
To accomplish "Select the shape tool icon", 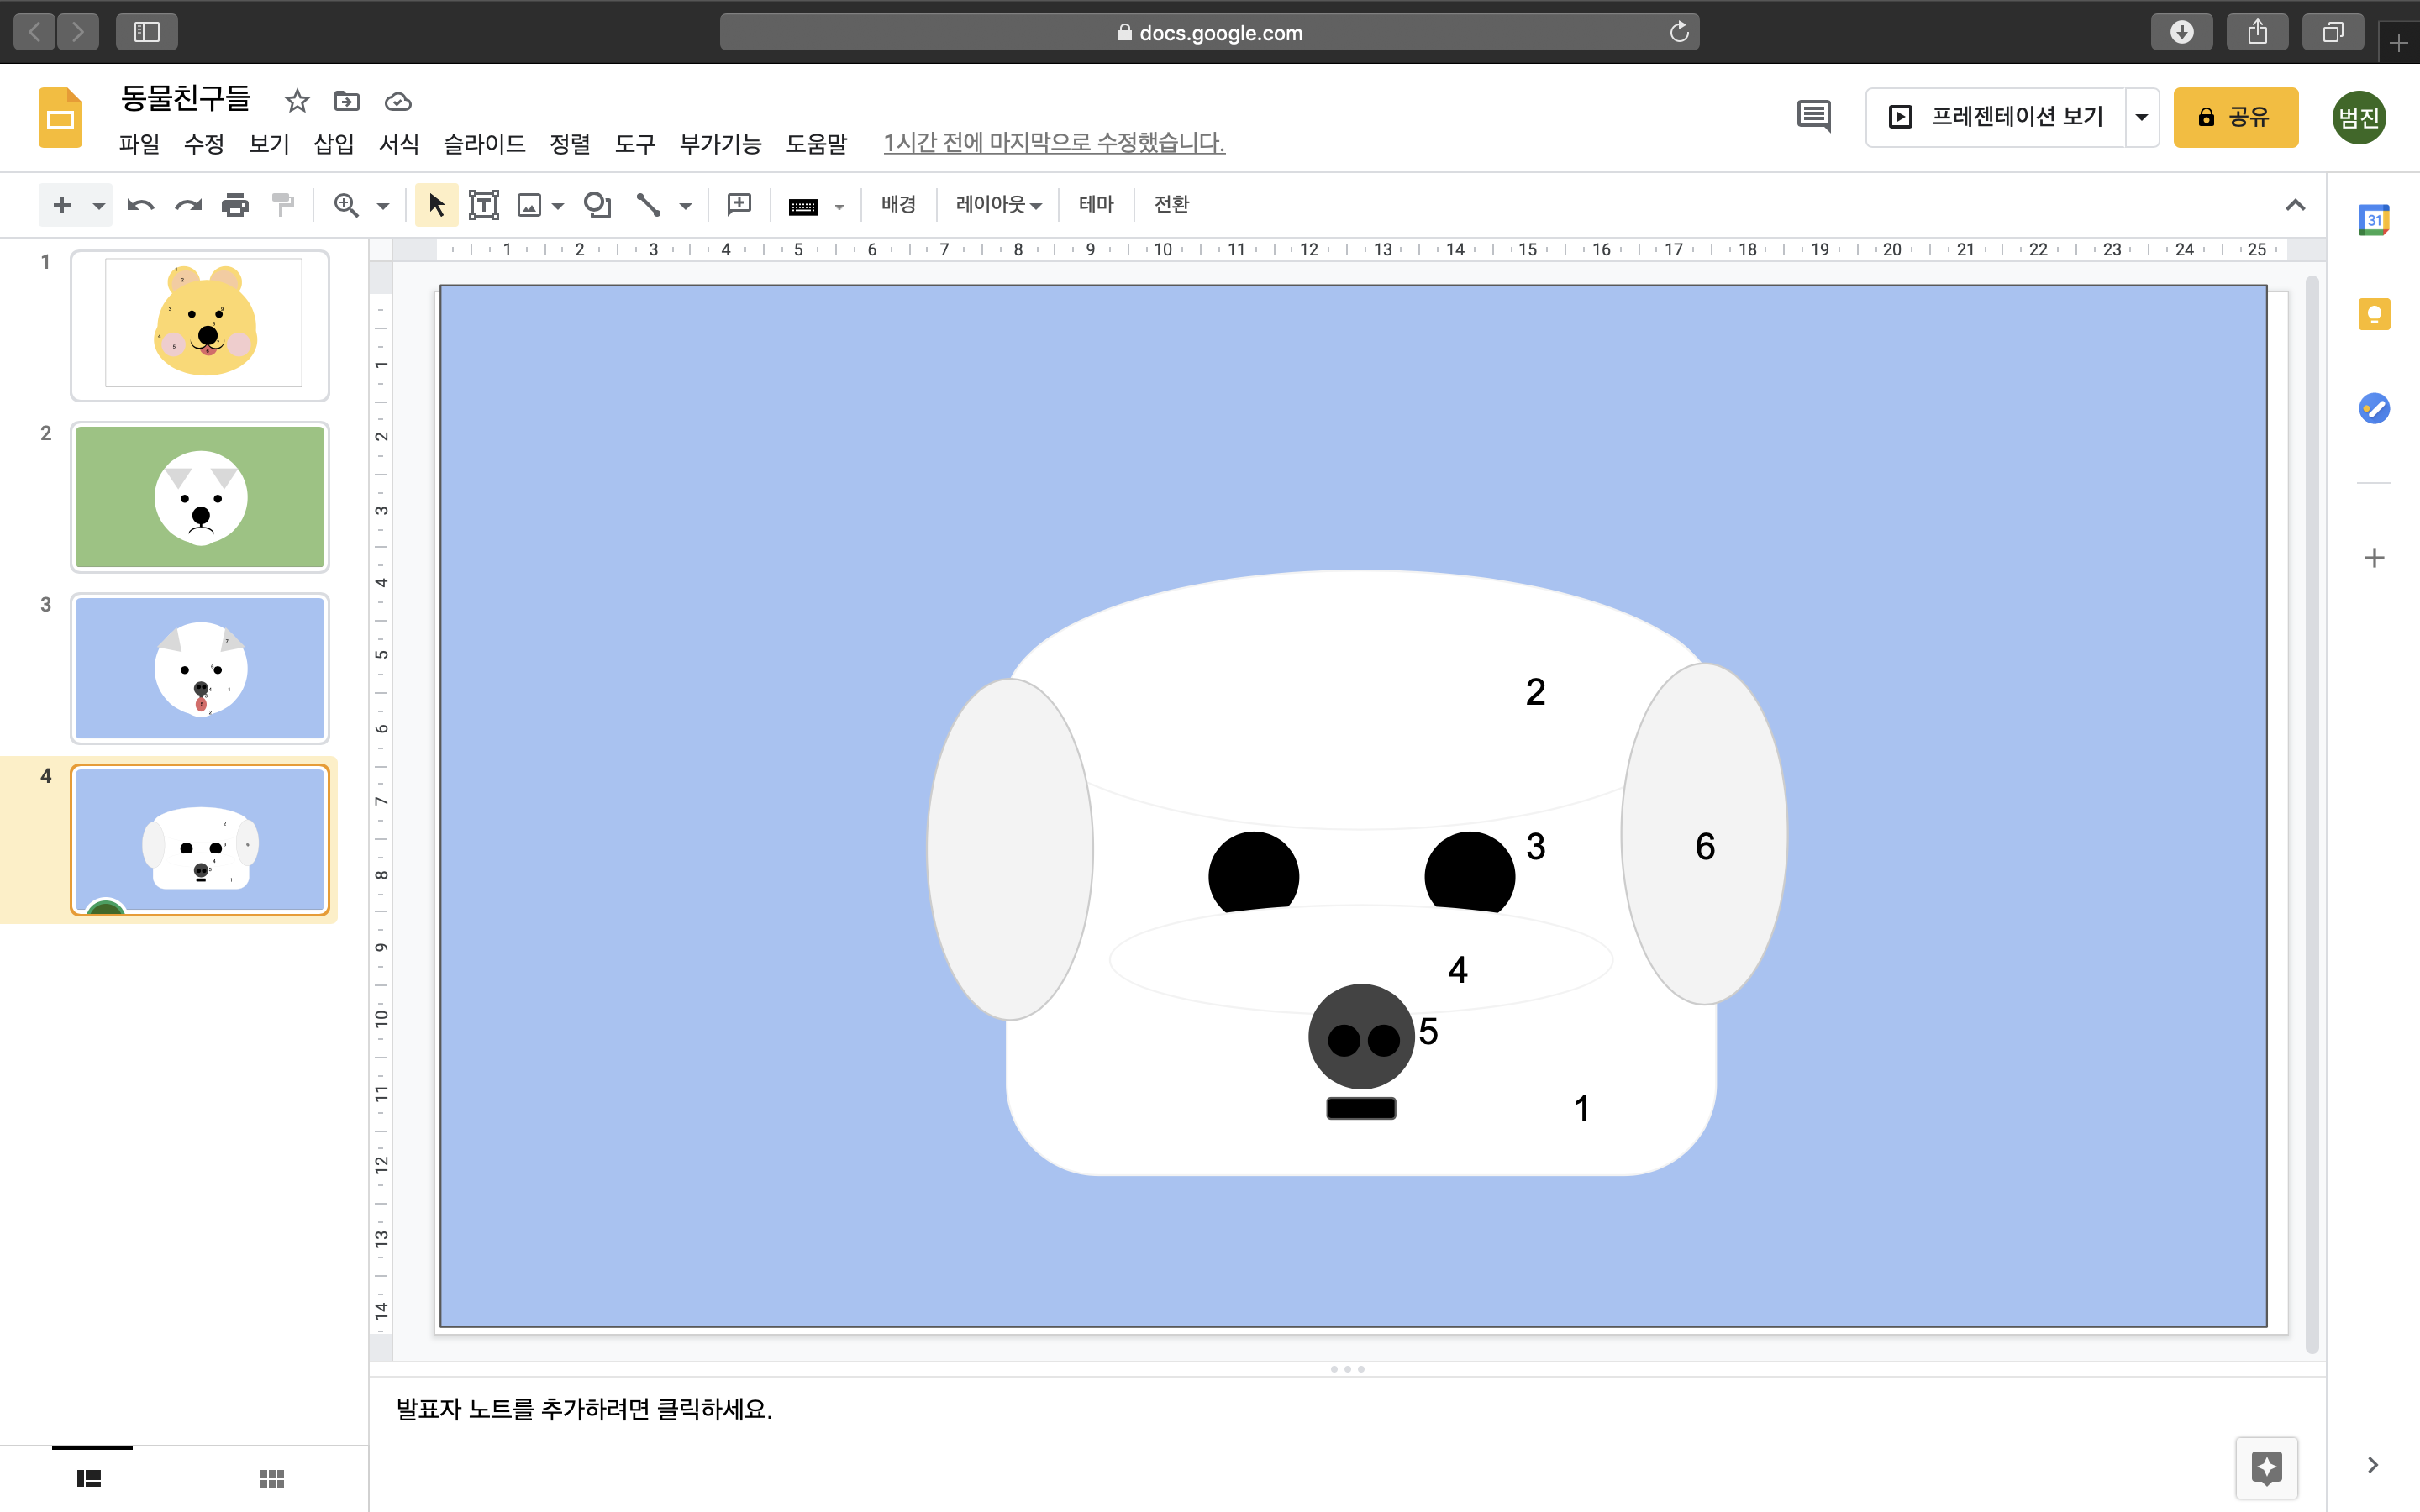I will [x=597, y=205].
